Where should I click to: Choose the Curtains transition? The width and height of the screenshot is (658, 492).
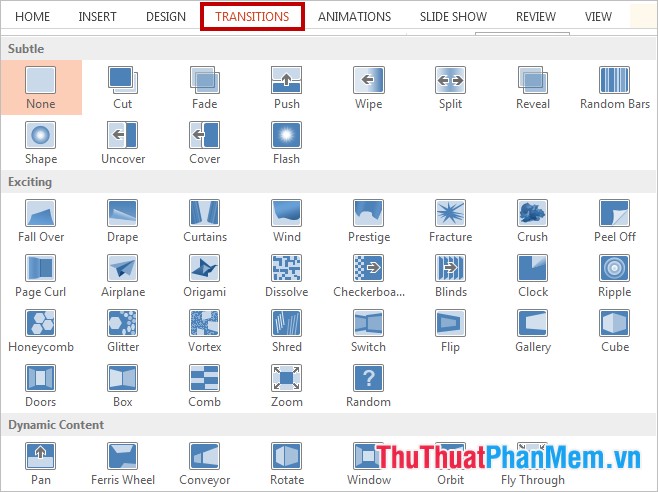[x=204, y=221]
